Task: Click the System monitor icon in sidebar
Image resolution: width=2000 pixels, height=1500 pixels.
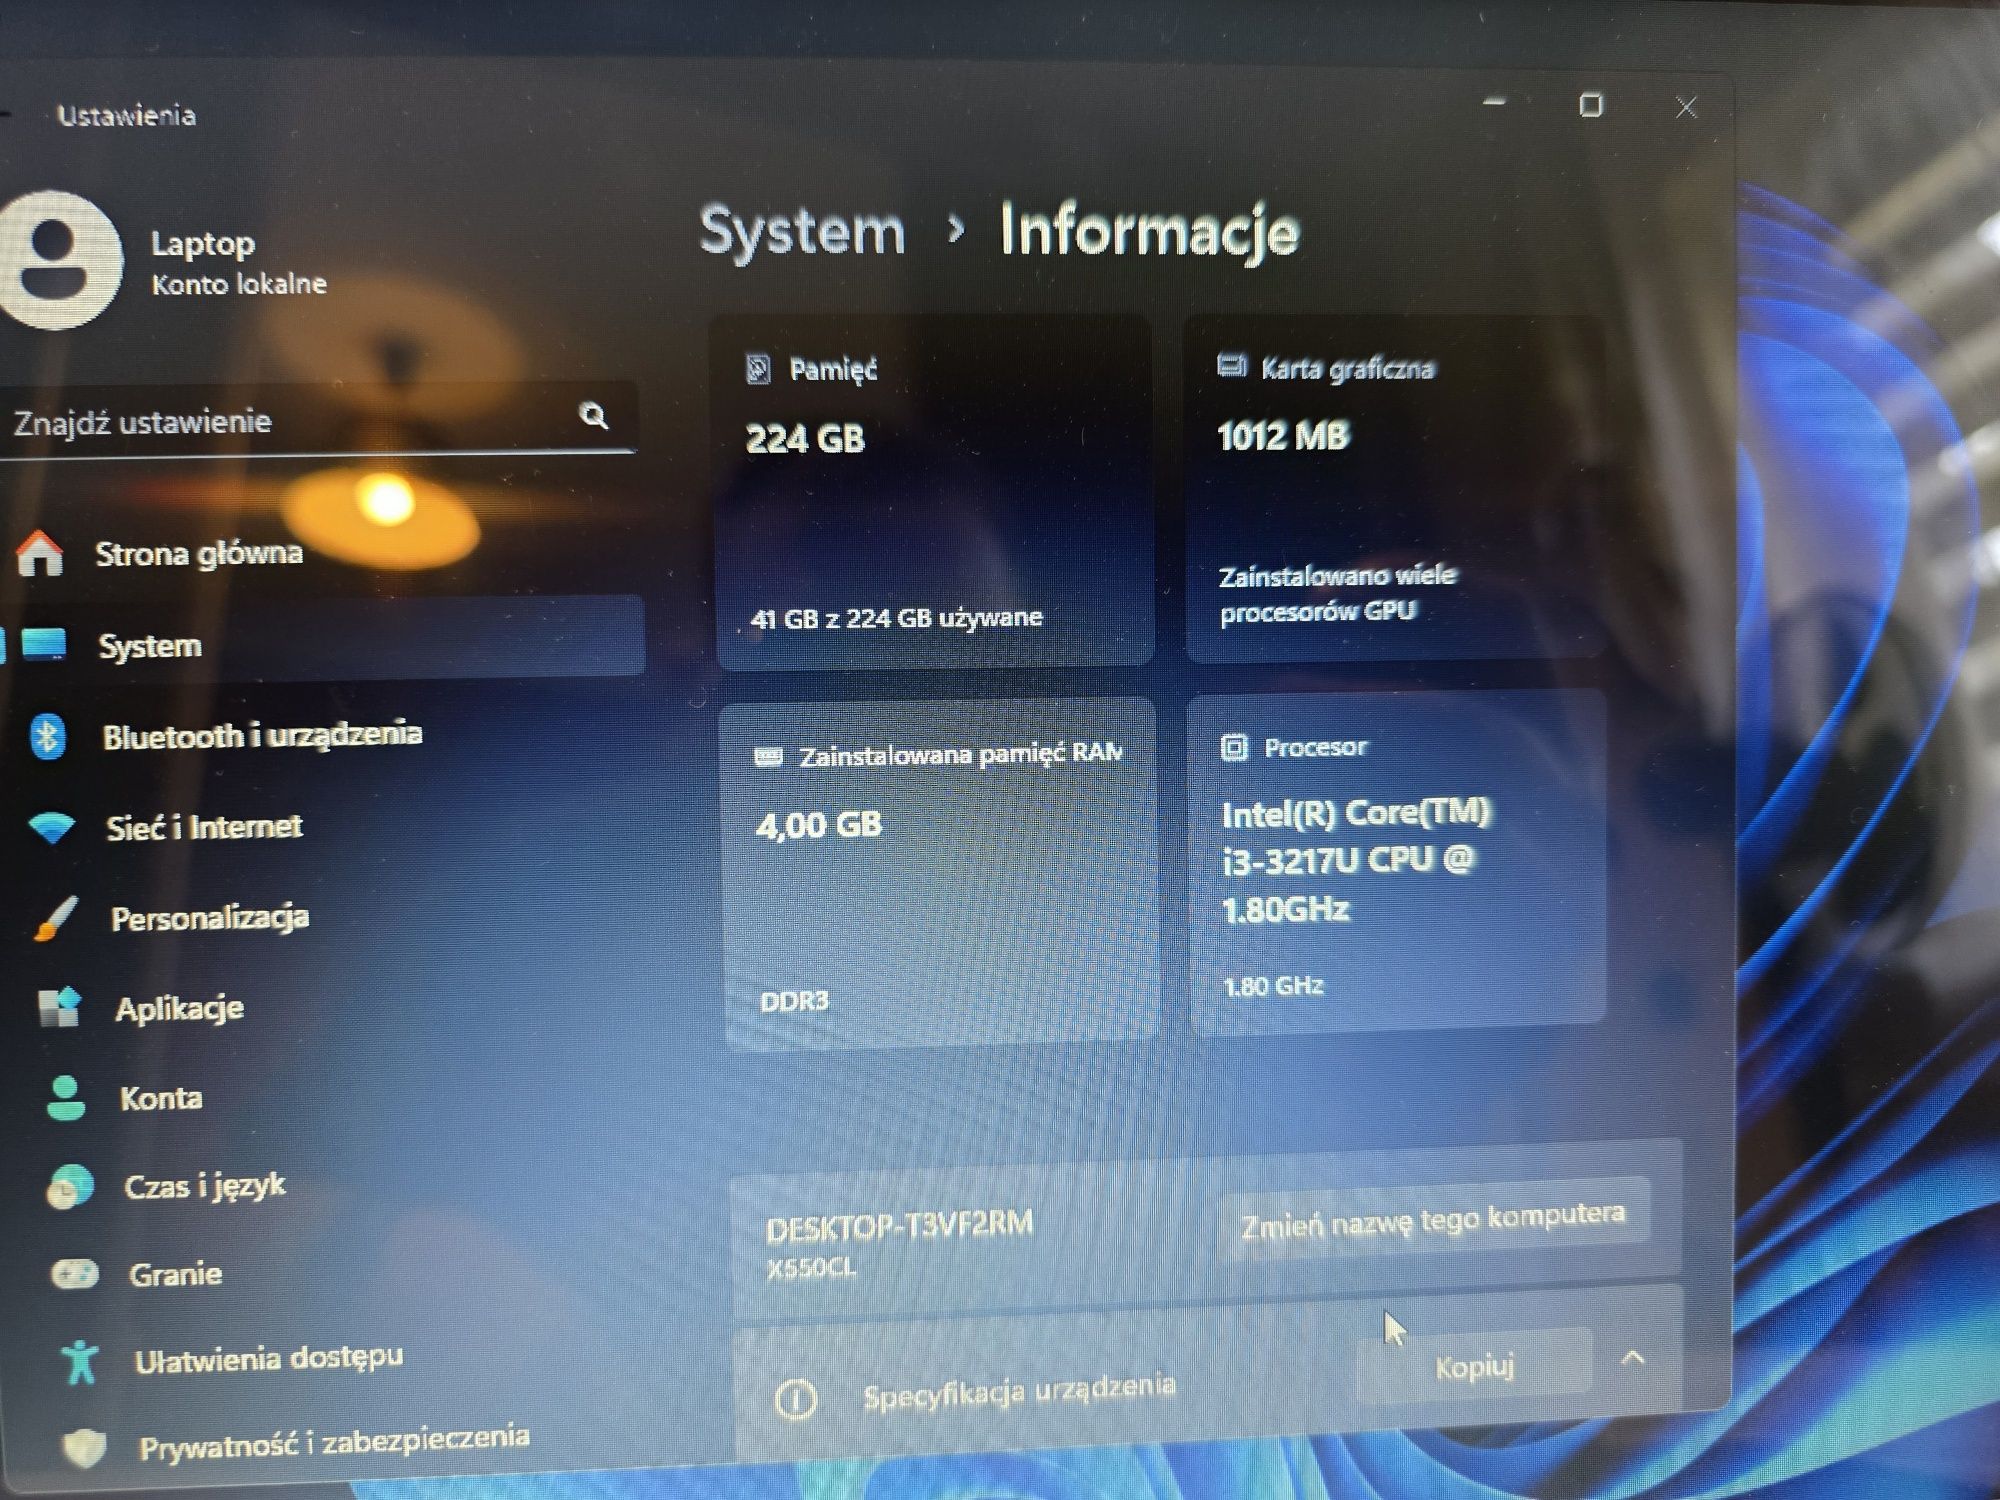Action: (x=44, y=644)
